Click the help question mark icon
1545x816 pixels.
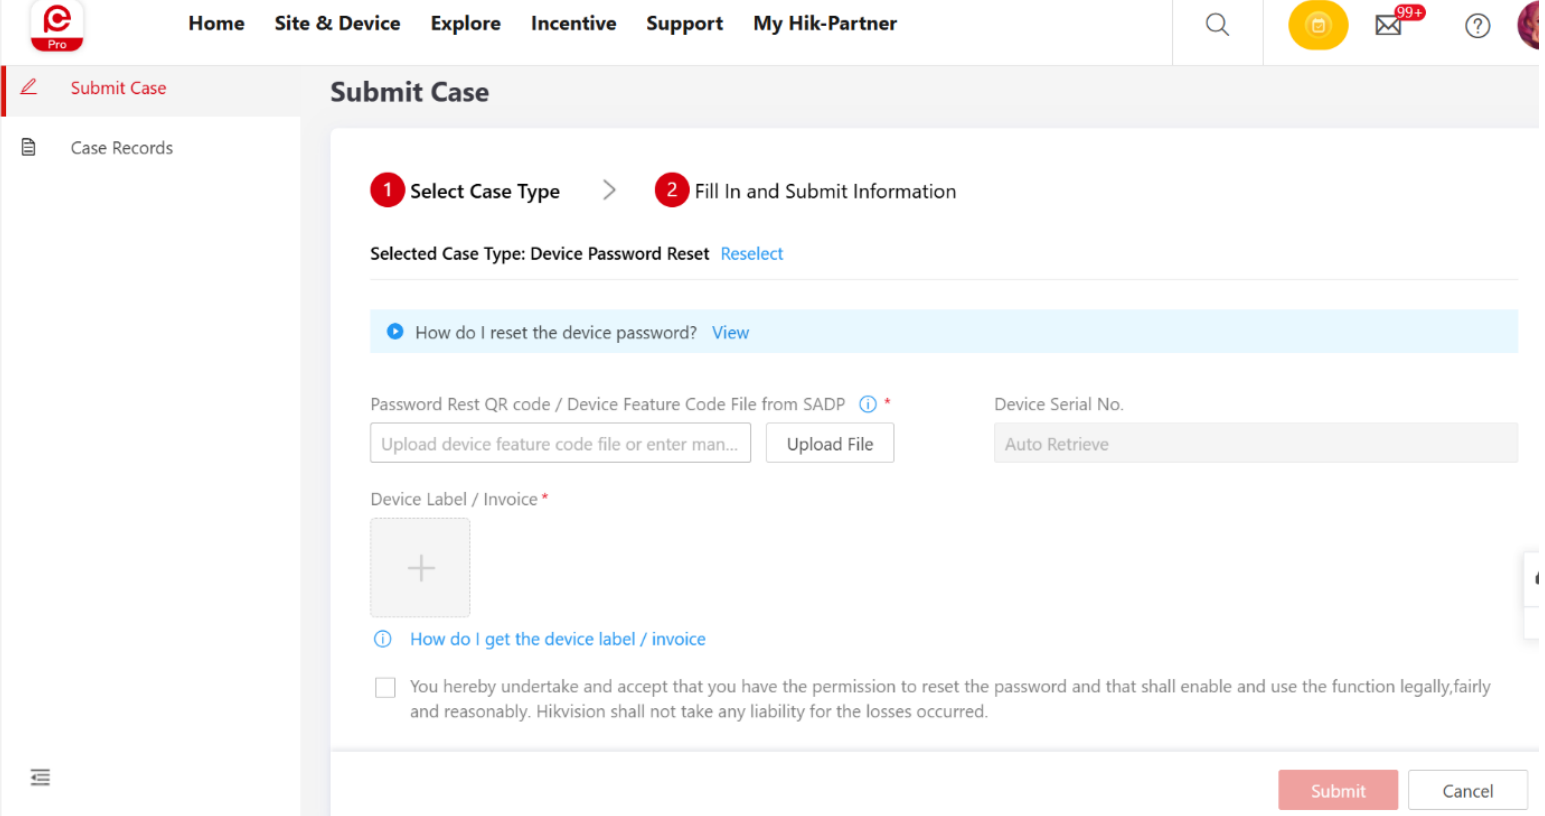click(x=1477, y=26)
